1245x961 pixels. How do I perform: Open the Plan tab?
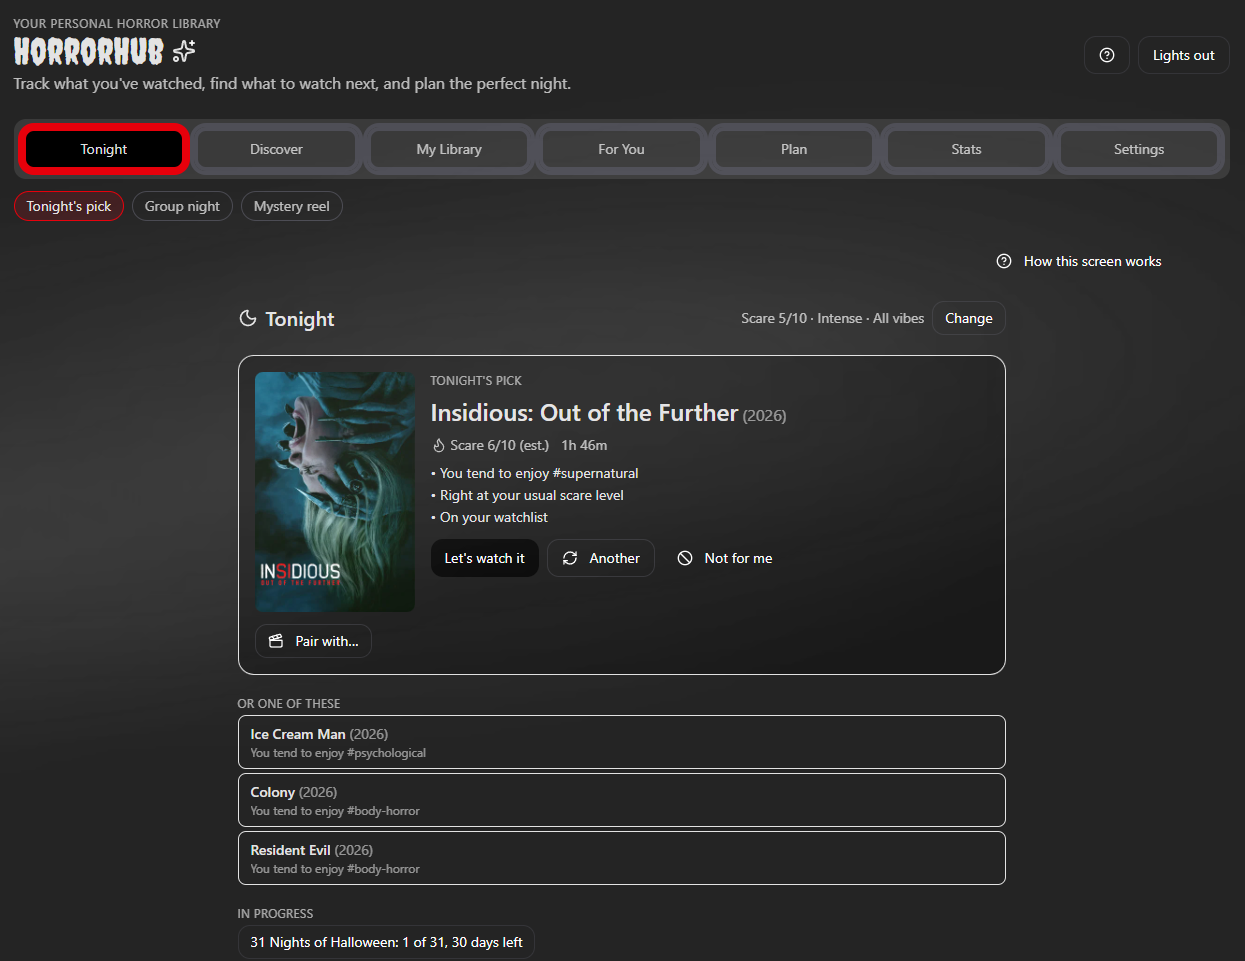coord(794,149)
